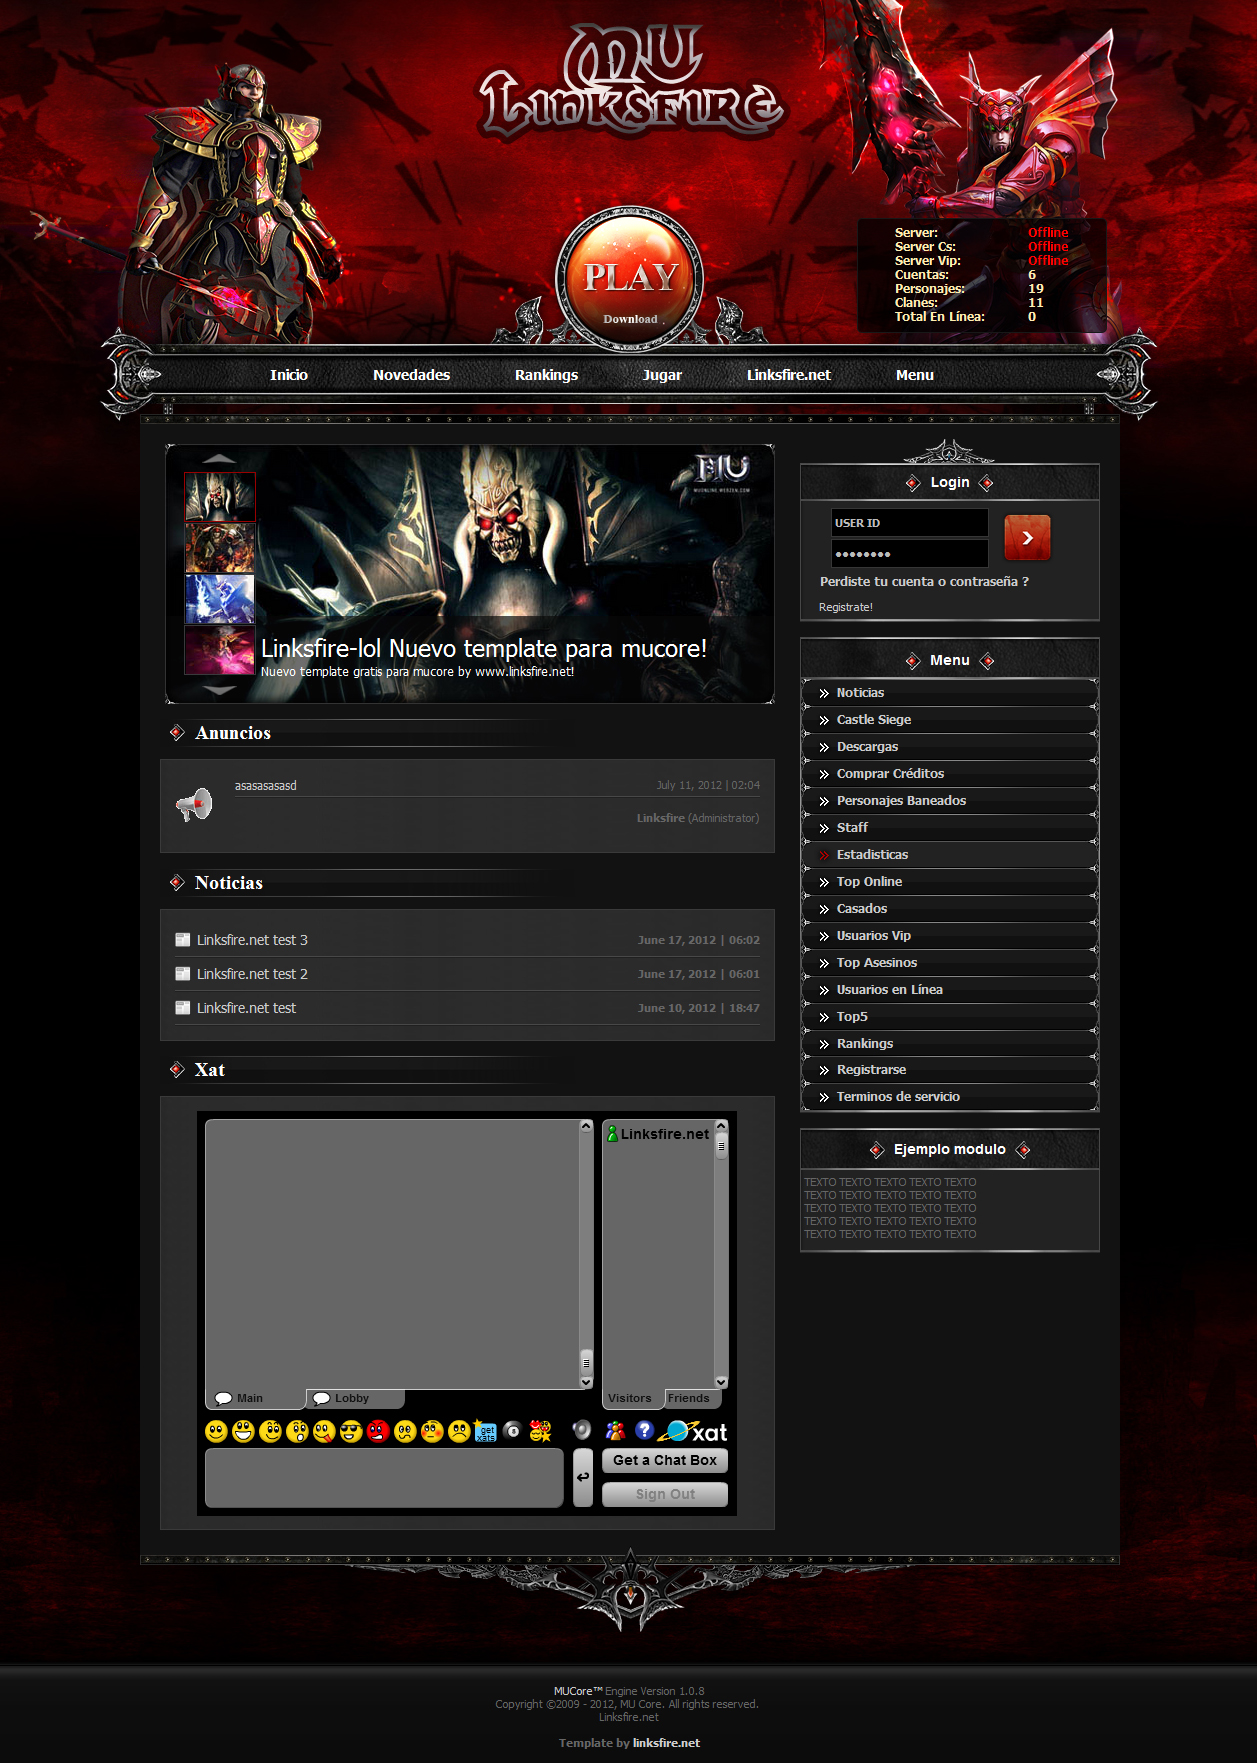1257x1763 pixels.
Task: Open Novedades in the top navigation
Action: tap(411, 375)
